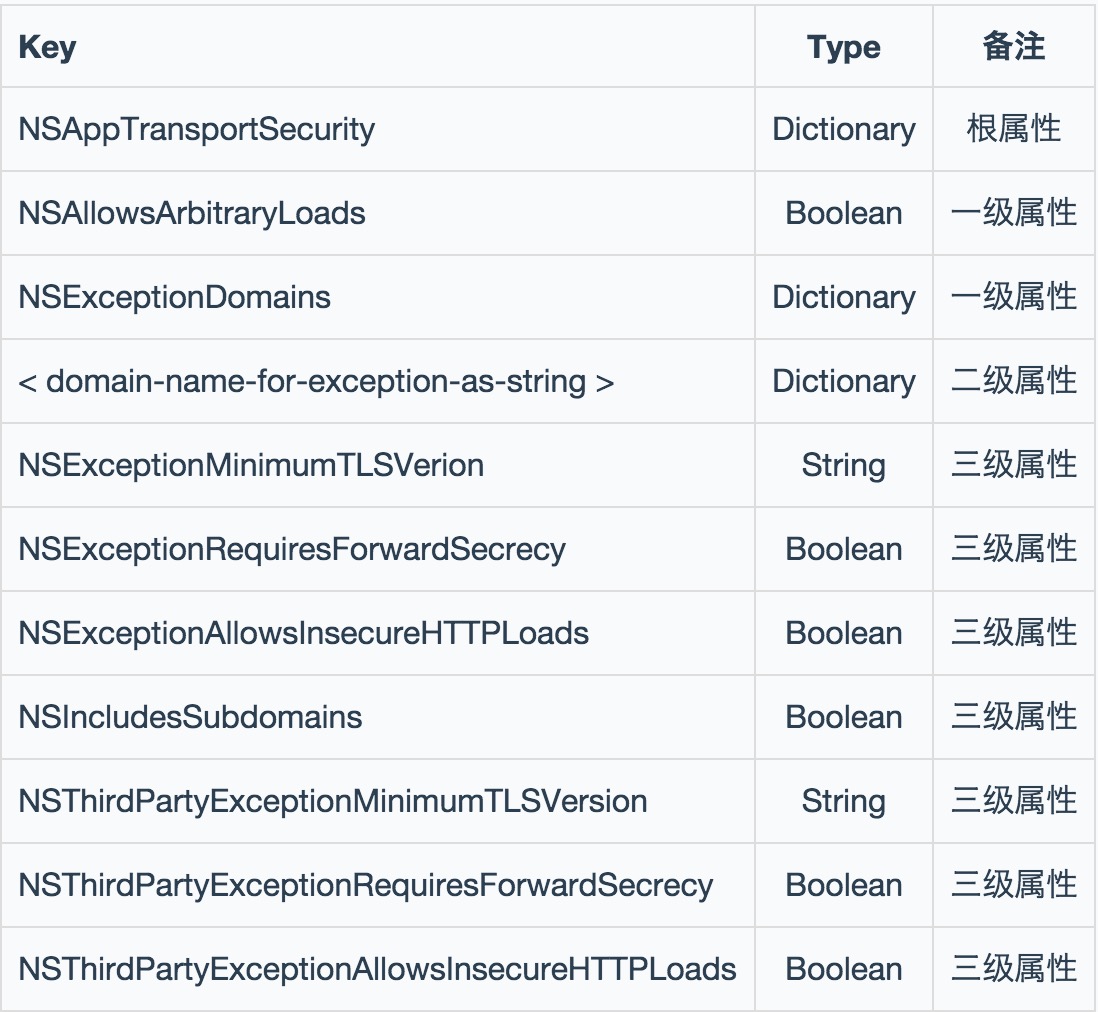This screenshot has height=1012, width=1098.
Task: Click the NSIncludesSubdomains key text
Action: tap(190, 717)
